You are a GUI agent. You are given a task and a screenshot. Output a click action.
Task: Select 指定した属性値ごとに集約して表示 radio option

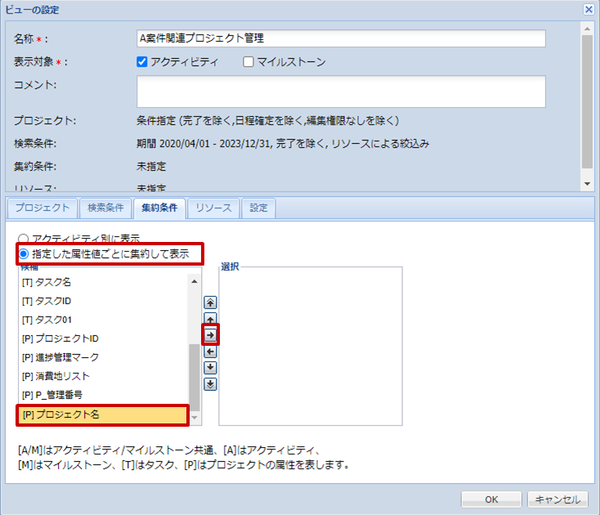click(x=24, y=254)
